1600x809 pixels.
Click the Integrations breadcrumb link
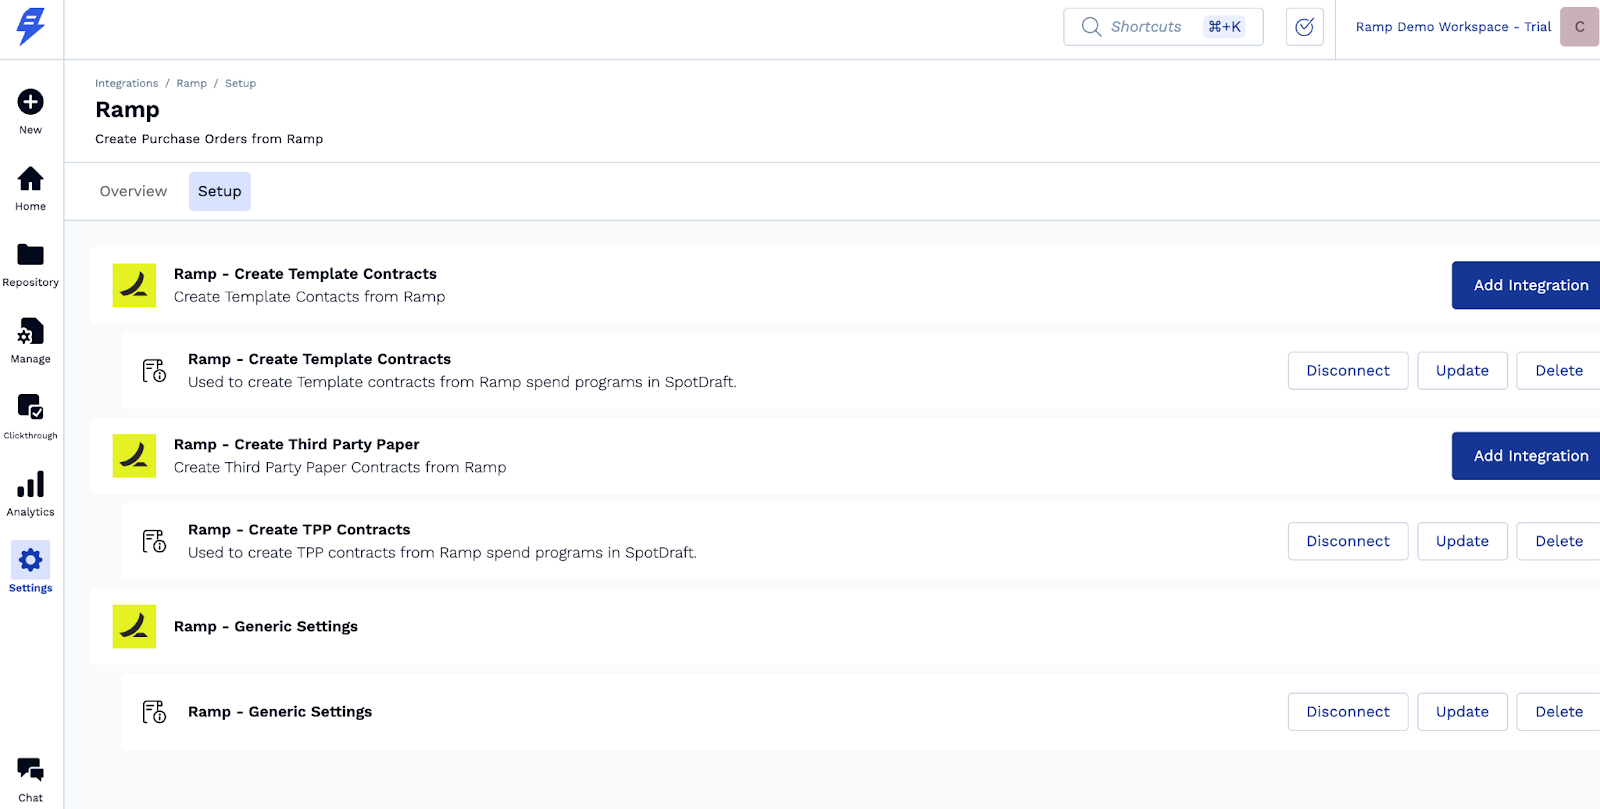(126, 83)
